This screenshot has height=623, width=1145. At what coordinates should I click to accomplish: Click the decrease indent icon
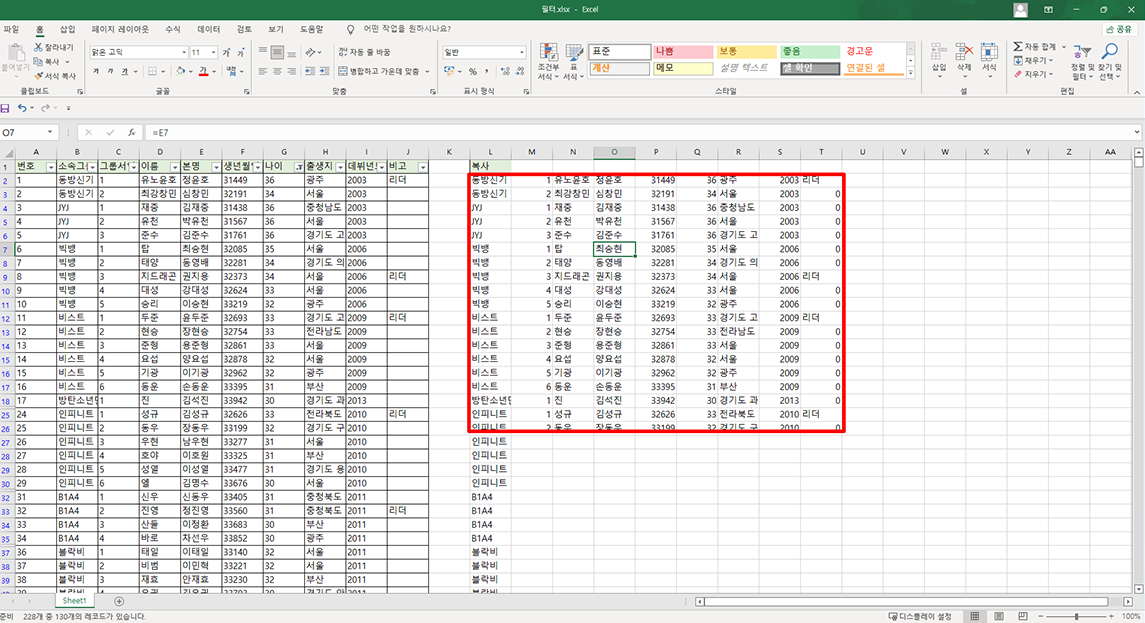tap(310, 71)
